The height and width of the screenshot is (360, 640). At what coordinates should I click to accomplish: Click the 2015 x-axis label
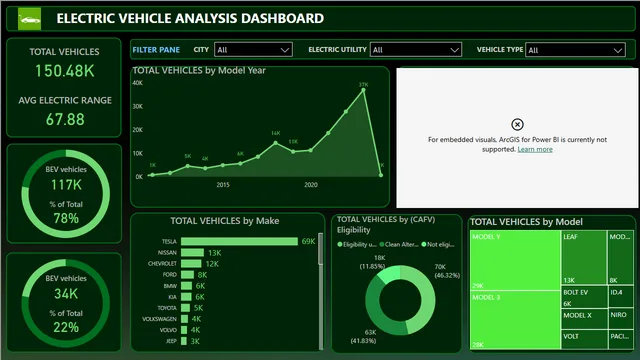point(223,185)
